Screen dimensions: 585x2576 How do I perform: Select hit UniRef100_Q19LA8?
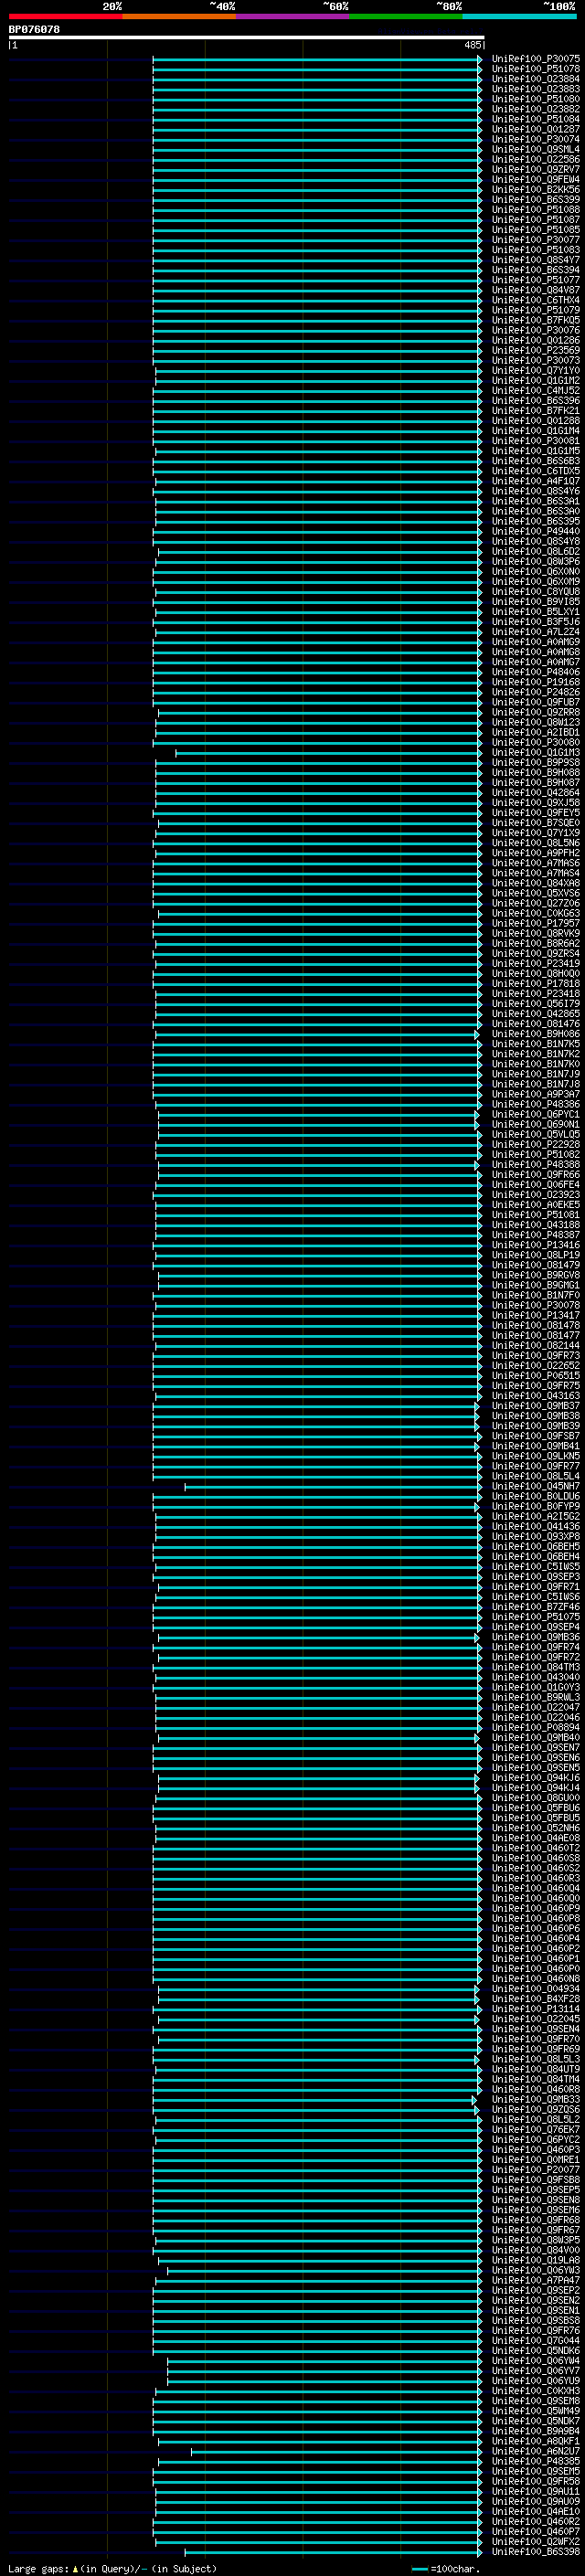[x=536, y=2260]
